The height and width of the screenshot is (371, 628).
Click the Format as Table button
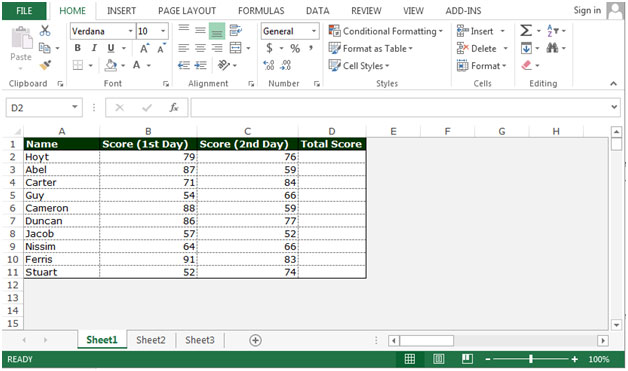(x=370, y=48)
